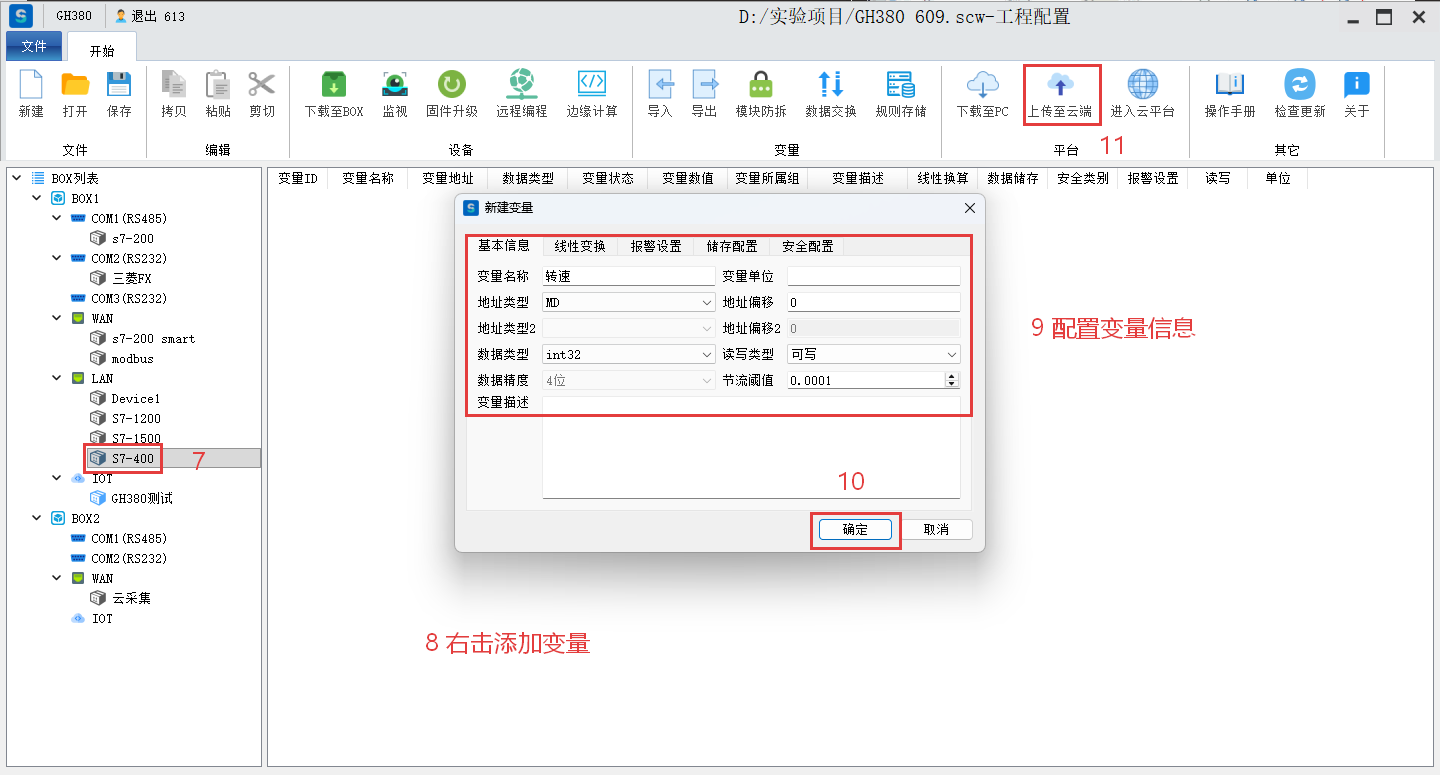Open the 读写类型 可写 dropdown
Image resolution: width=1440 pixels, height=775 pixels.
pos(874,354)
